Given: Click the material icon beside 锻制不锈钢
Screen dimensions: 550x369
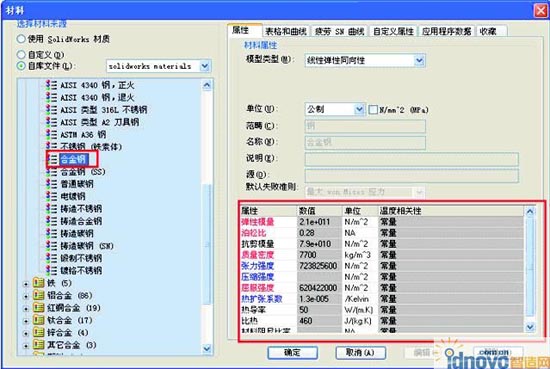Looking at the screenshot, I should pyautogui.click(x=51, y=258).
